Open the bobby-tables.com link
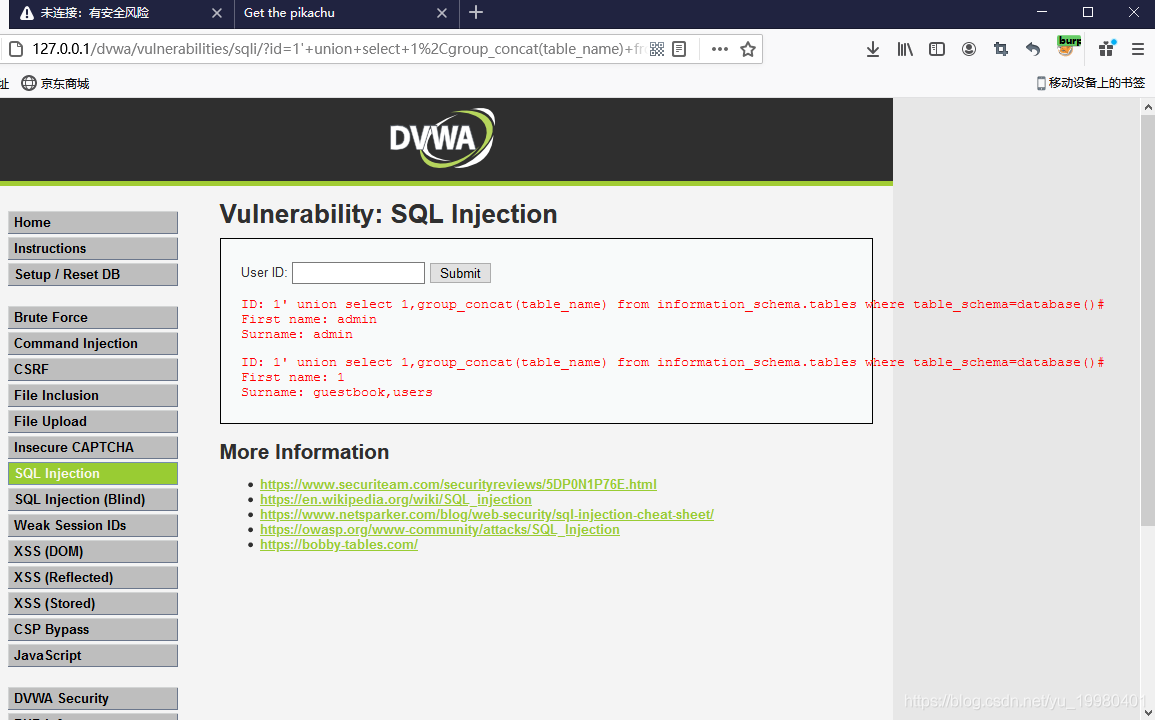This screenshot has width=1155, height=720. tap(339, 545)
